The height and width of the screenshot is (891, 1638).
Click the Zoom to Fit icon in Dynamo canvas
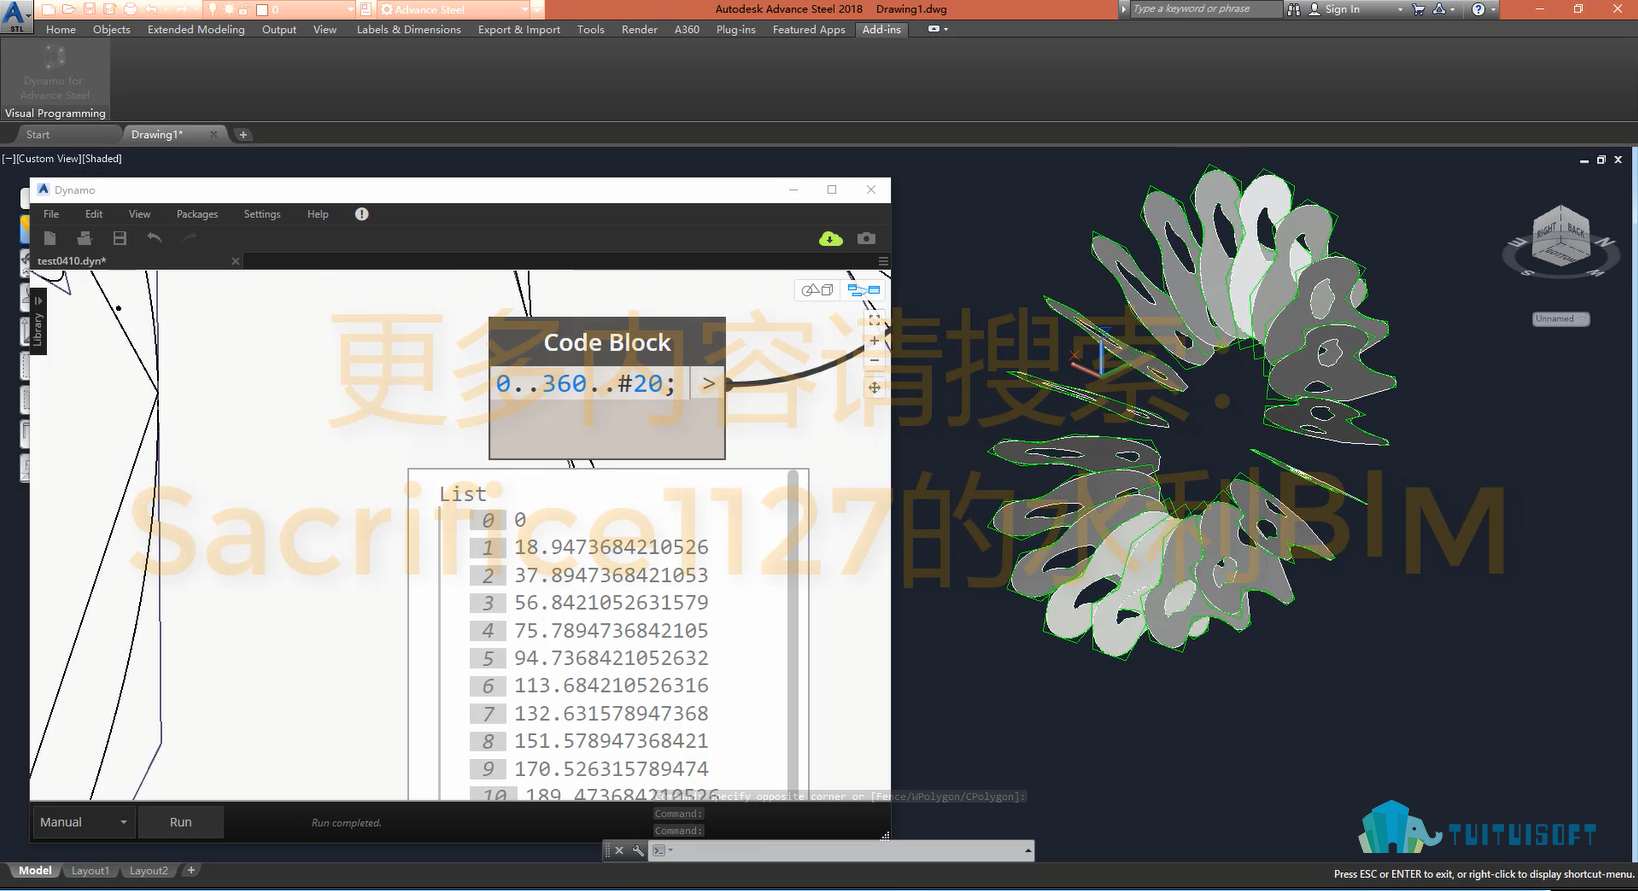pyautogui.click(x=874, y=320)
